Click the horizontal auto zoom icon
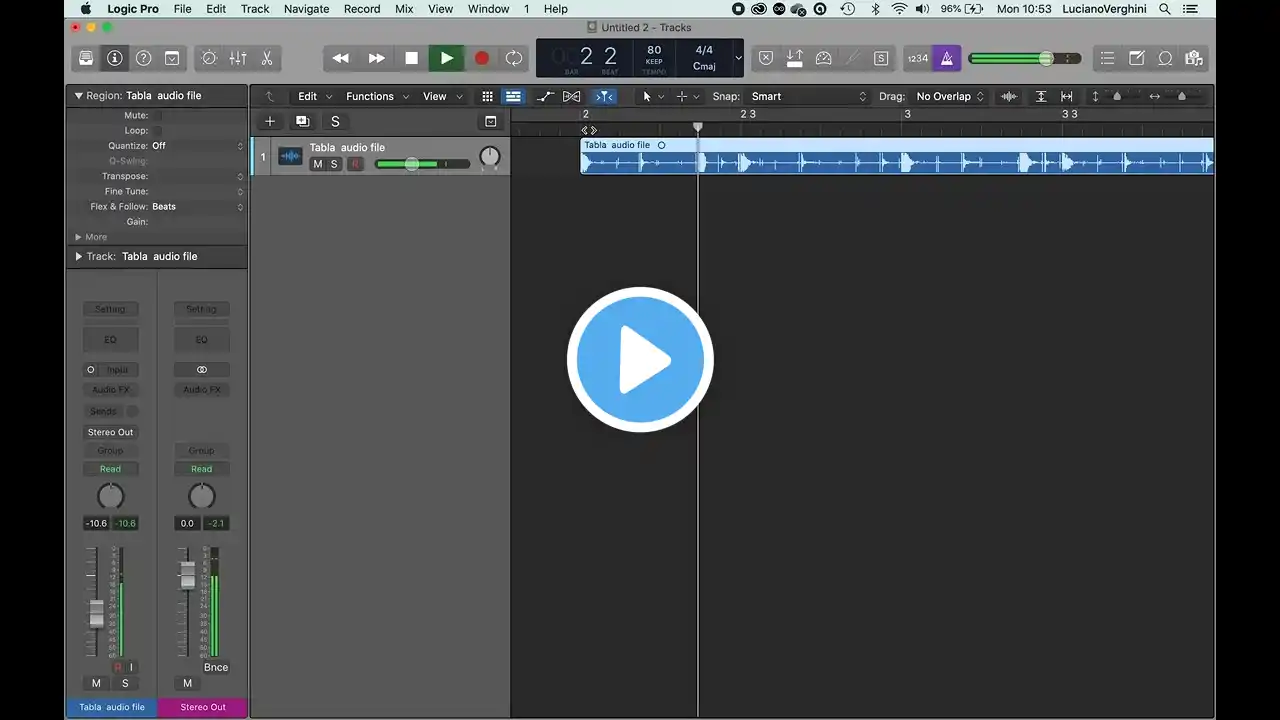Image resolution: width=1280 pixels, height=720 pixels. tap(1067, 96)
